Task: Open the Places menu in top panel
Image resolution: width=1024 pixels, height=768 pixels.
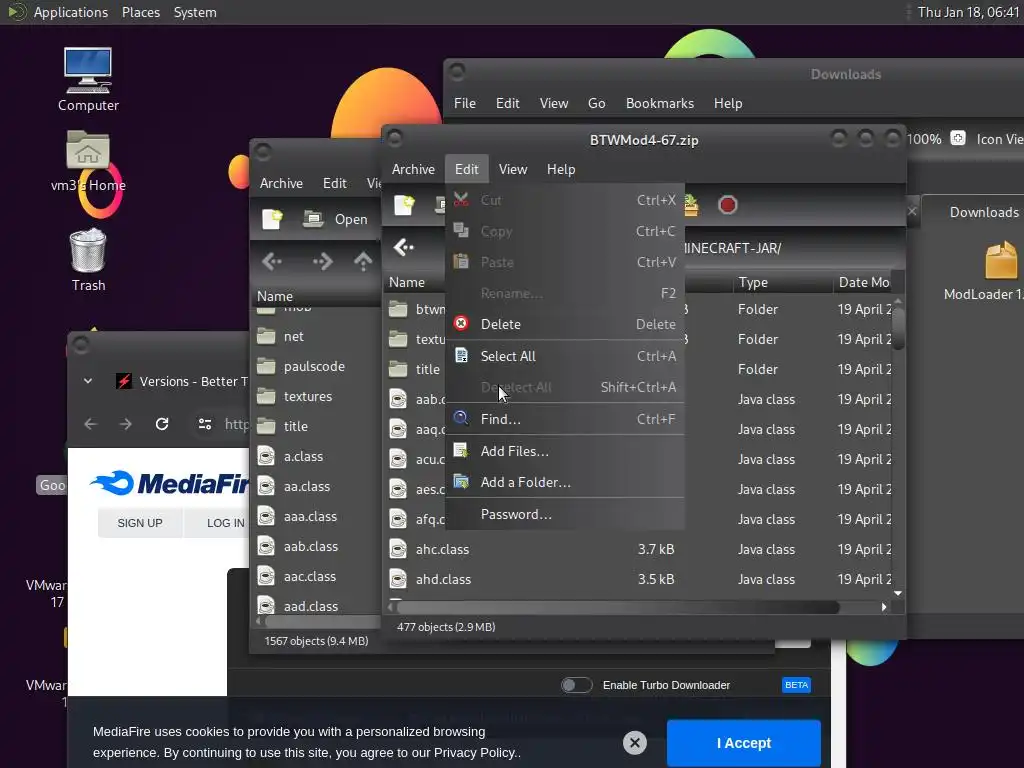Action: point(140,12)
